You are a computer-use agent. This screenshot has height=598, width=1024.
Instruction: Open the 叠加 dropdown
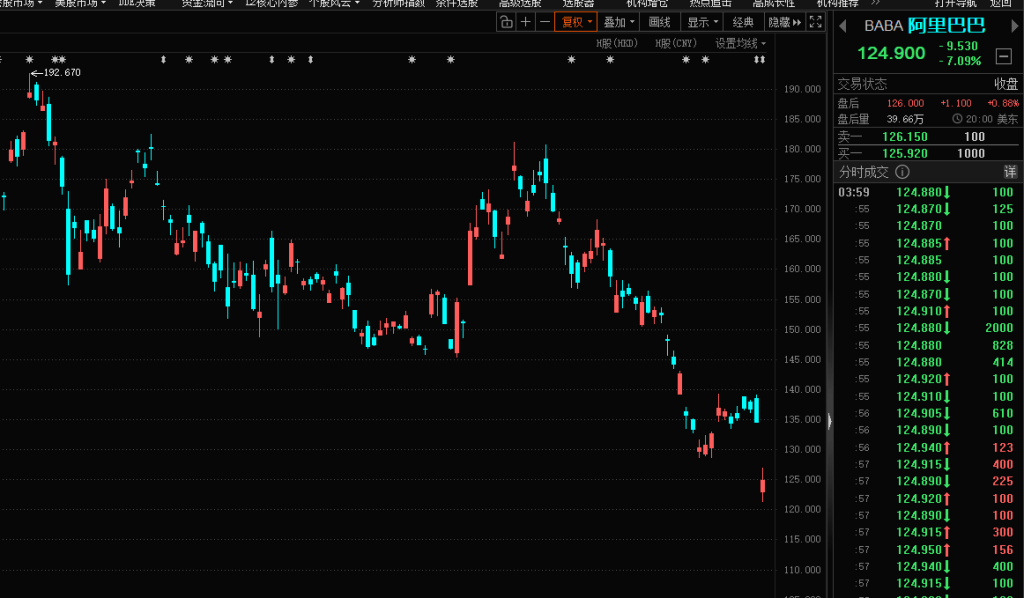pos(618,22)
